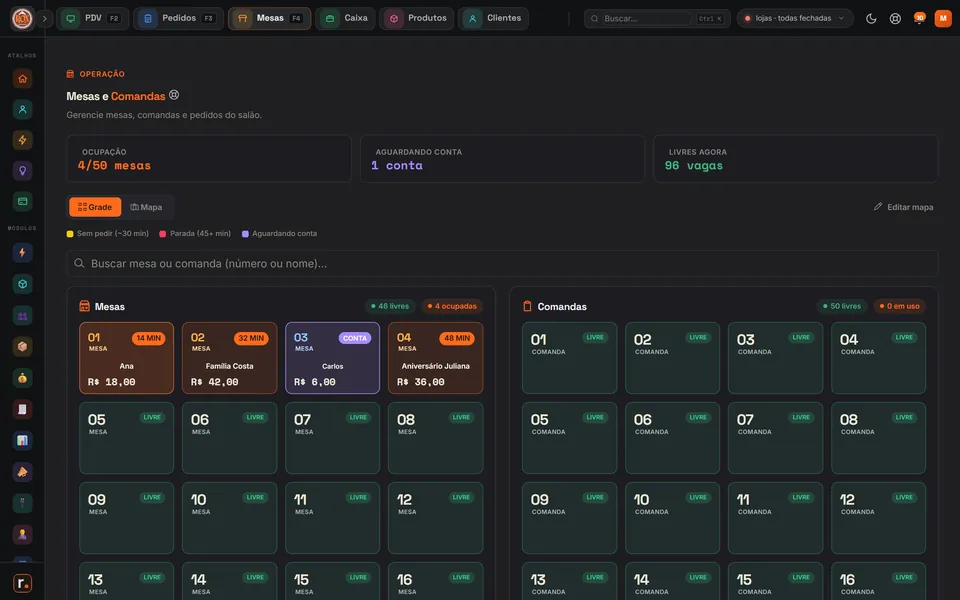Click the 'r.' logo at sidebar bottom
The height and width of the screenshot is (600, 960).
tap(23, 583)
